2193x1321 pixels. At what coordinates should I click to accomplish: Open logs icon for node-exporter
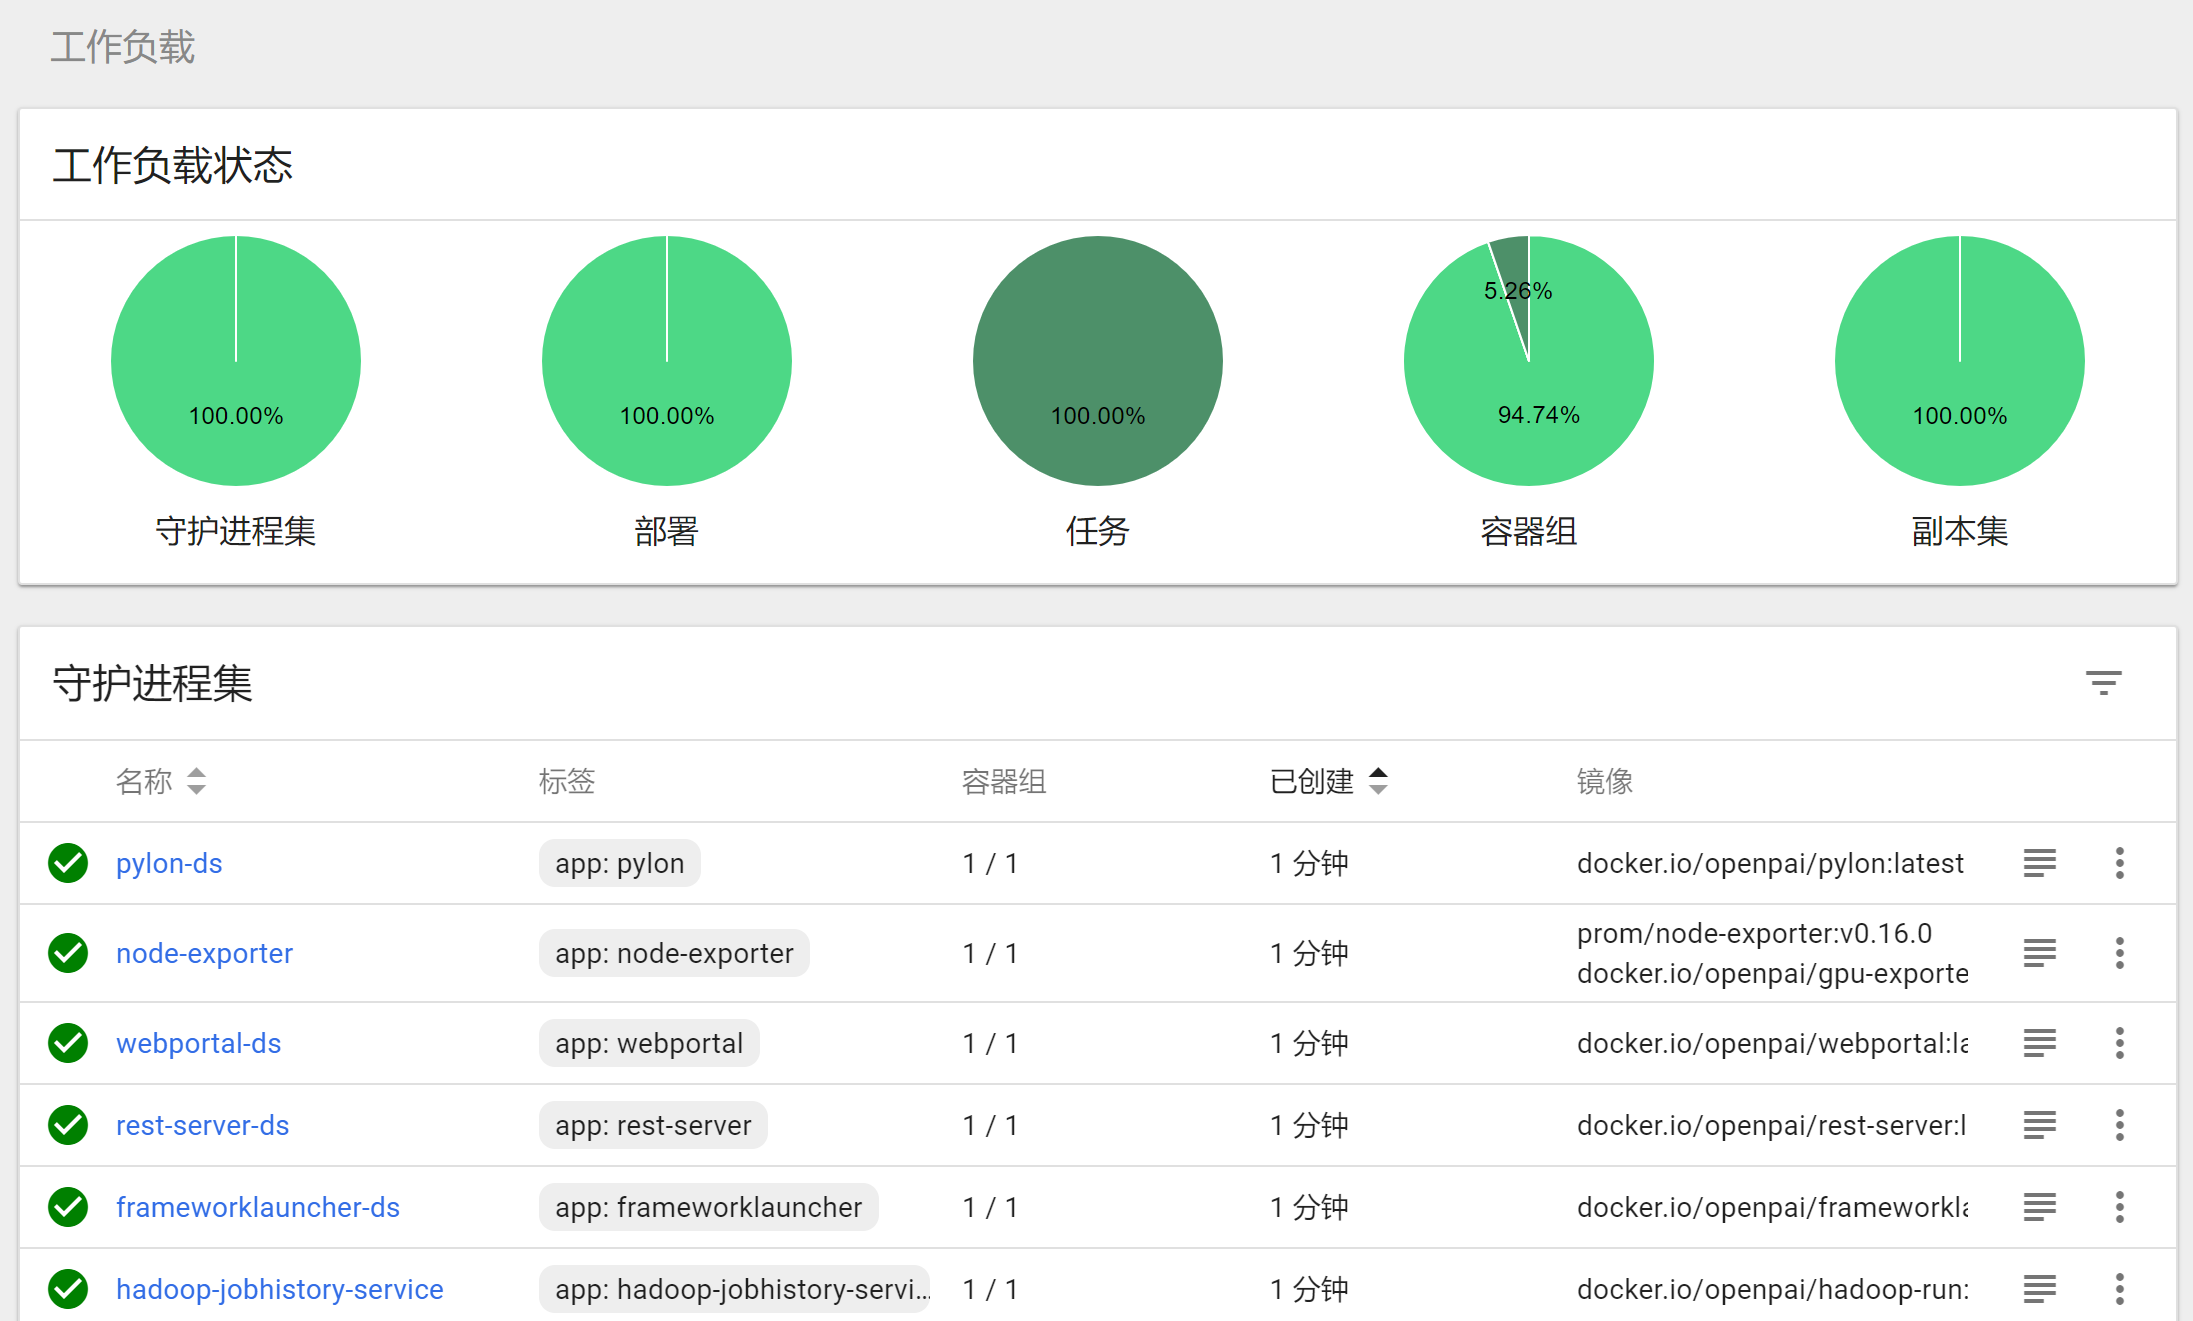click(x=2039, y=953)
